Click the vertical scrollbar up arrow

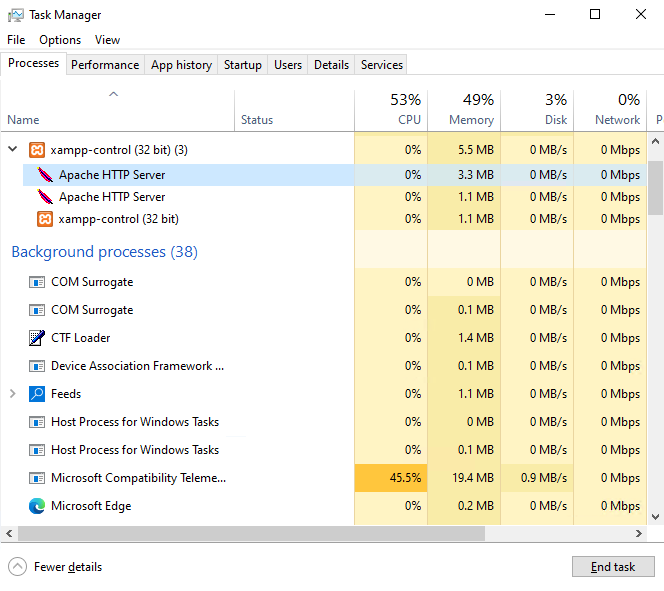pos(655,141)
